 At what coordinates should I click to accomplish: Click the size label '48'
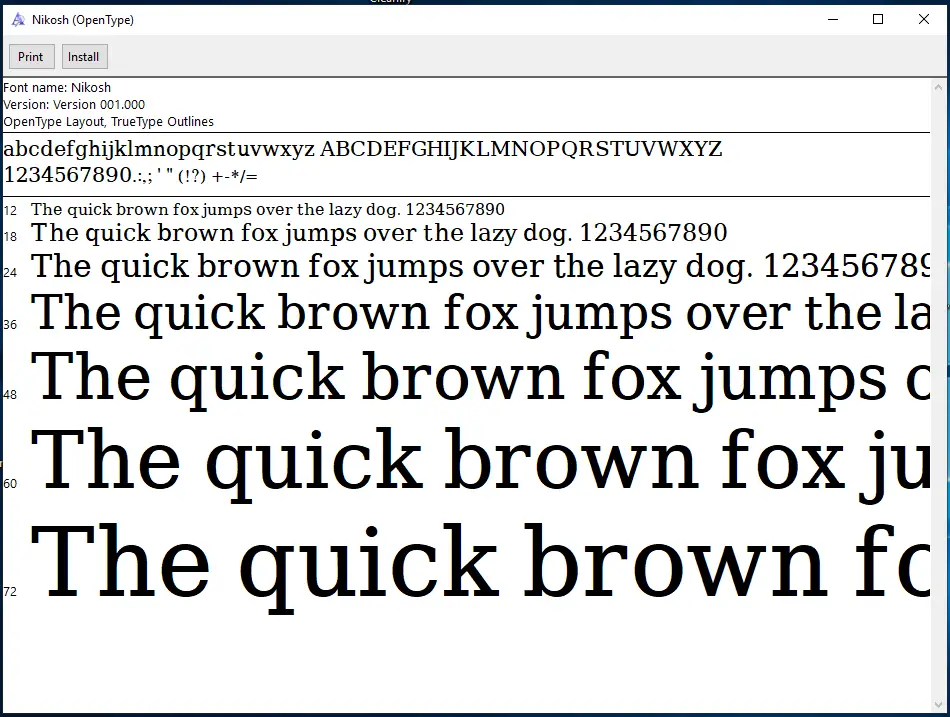[x=10, y=395]
